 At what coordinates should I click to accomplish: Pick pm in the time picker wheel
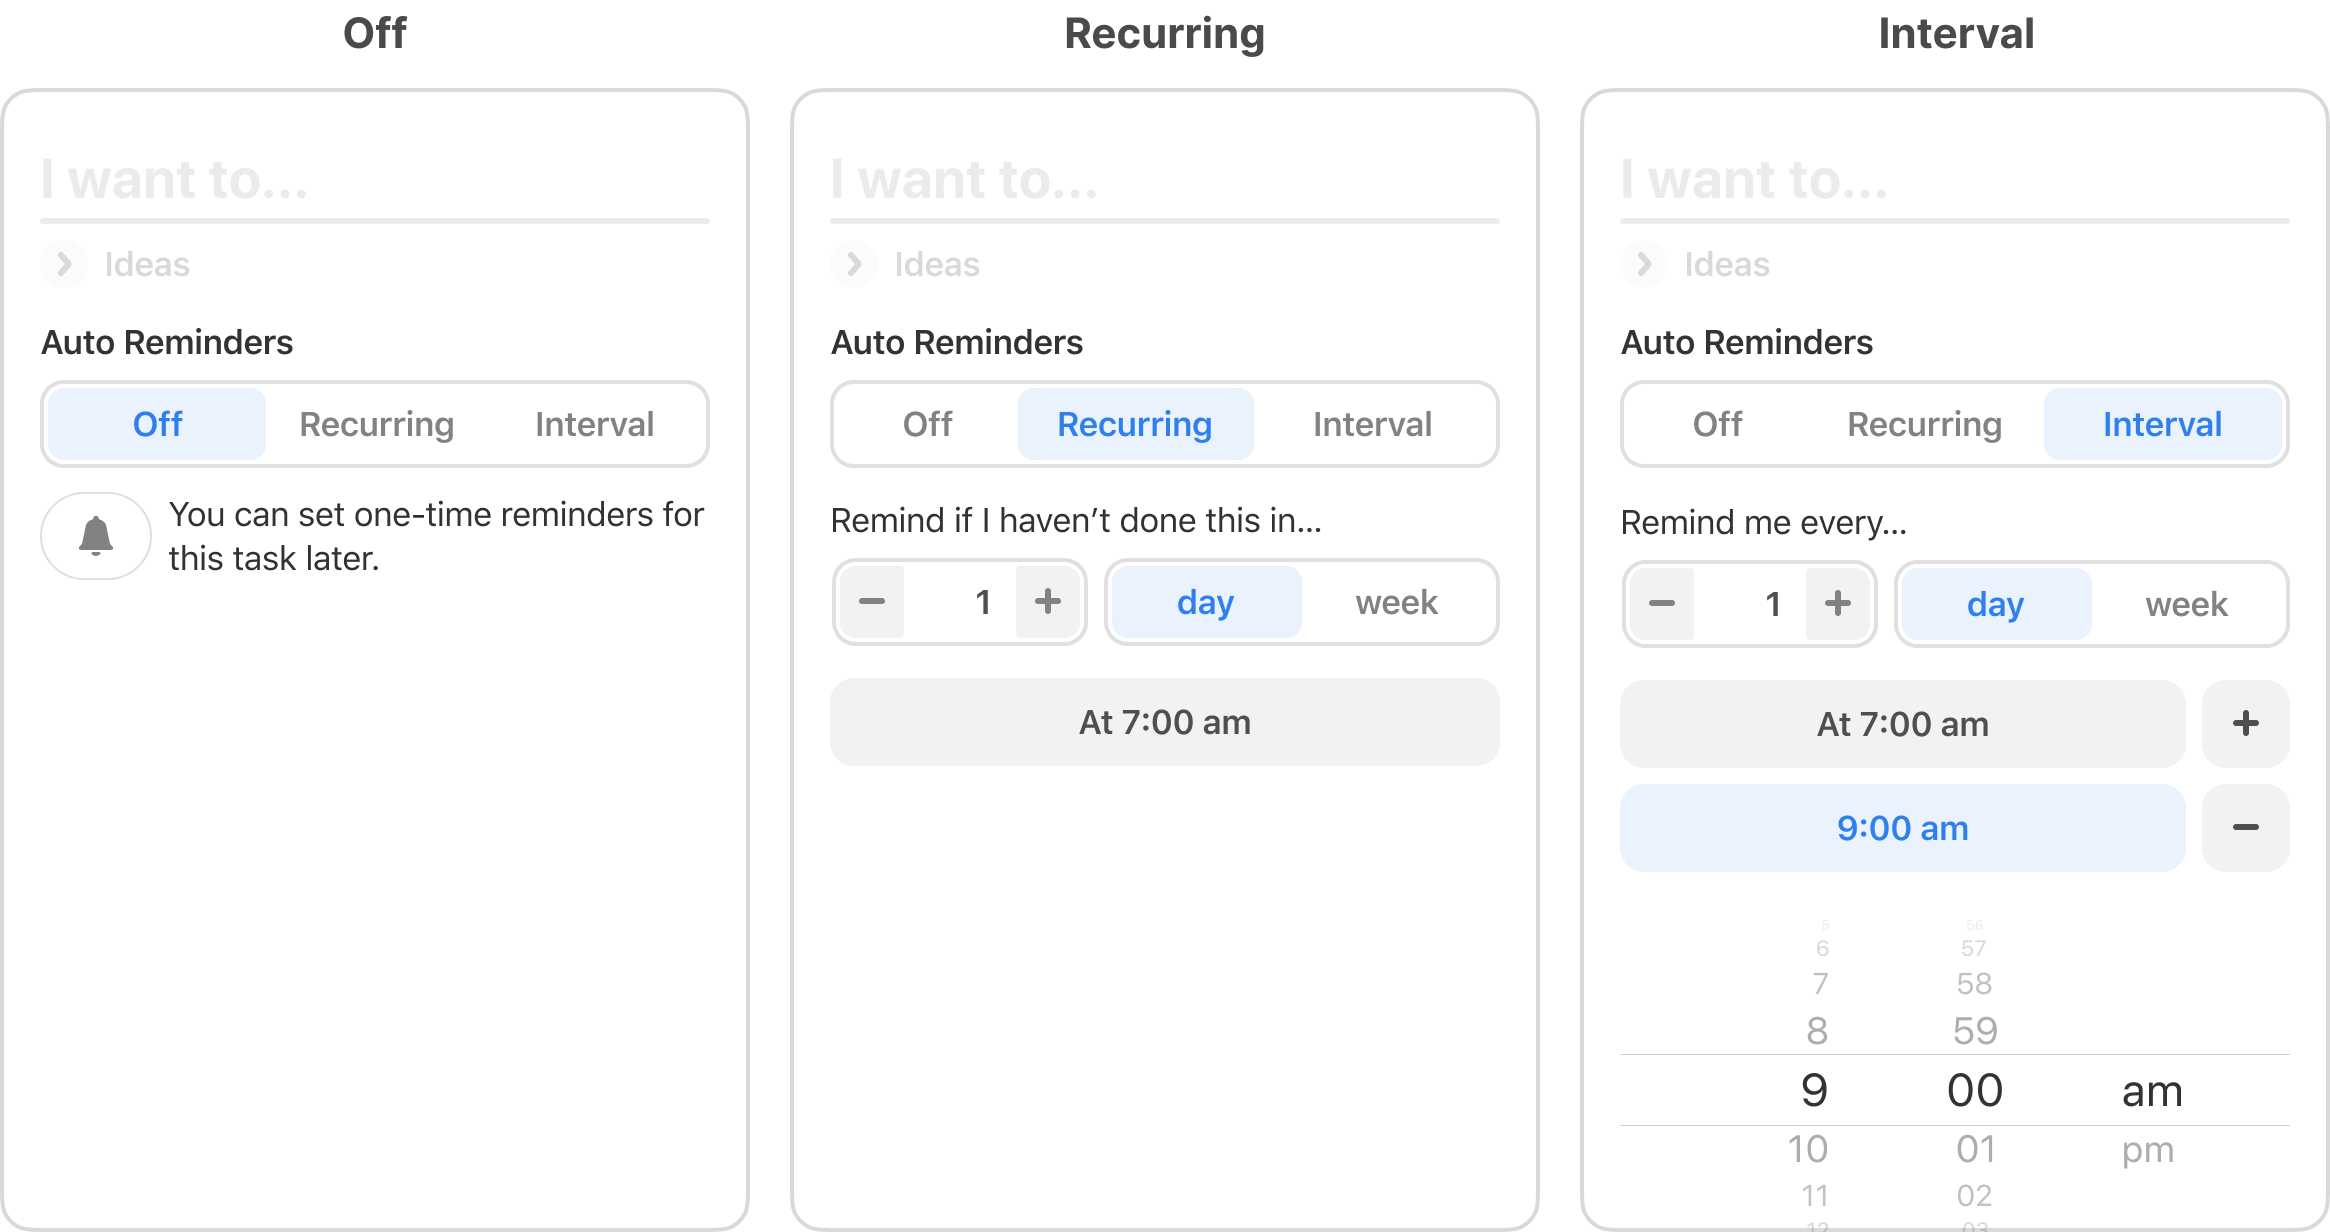click(x=2148, y=1150)
